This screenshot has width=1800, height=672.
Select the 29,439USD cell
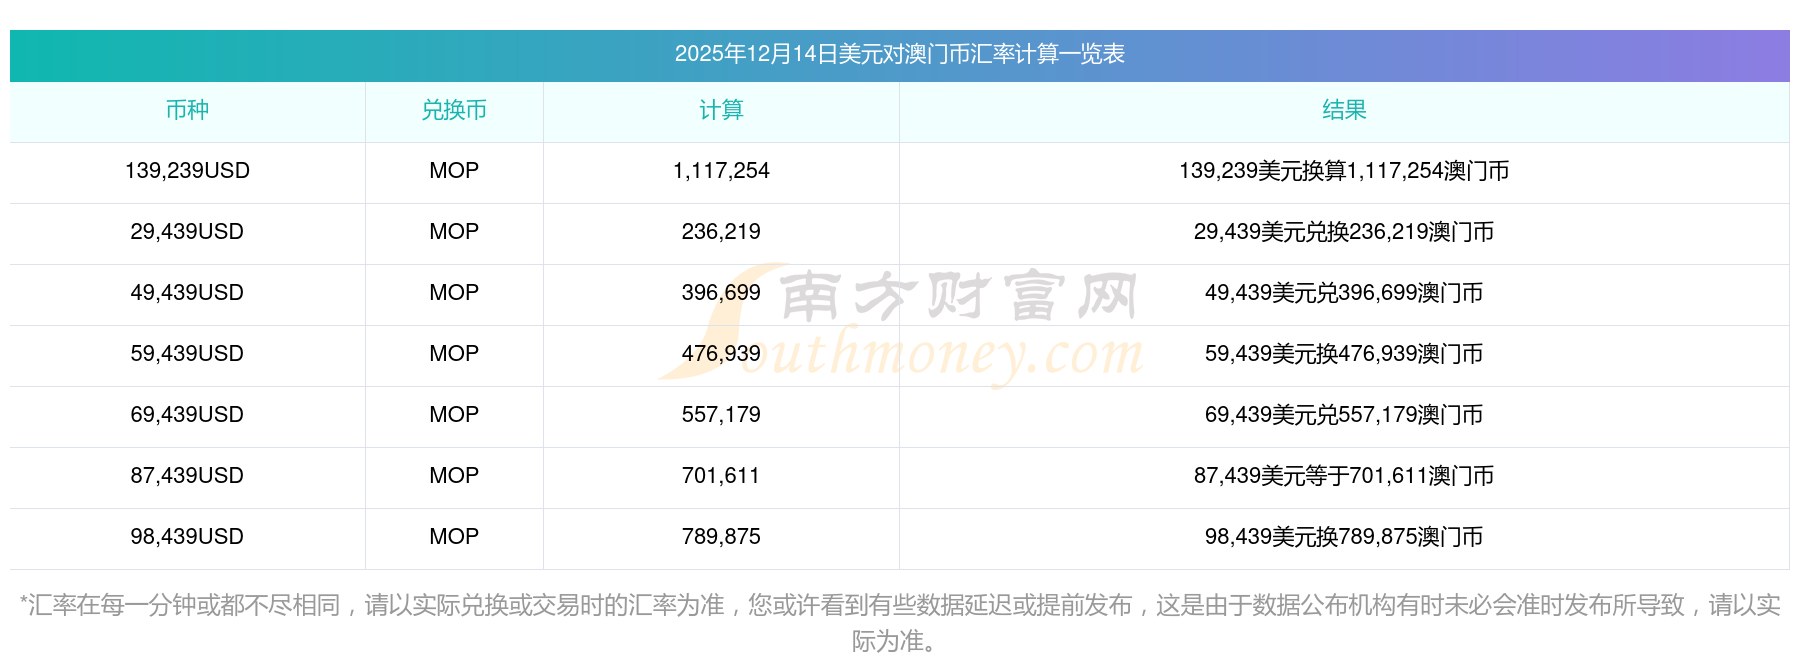click(187, 232)
